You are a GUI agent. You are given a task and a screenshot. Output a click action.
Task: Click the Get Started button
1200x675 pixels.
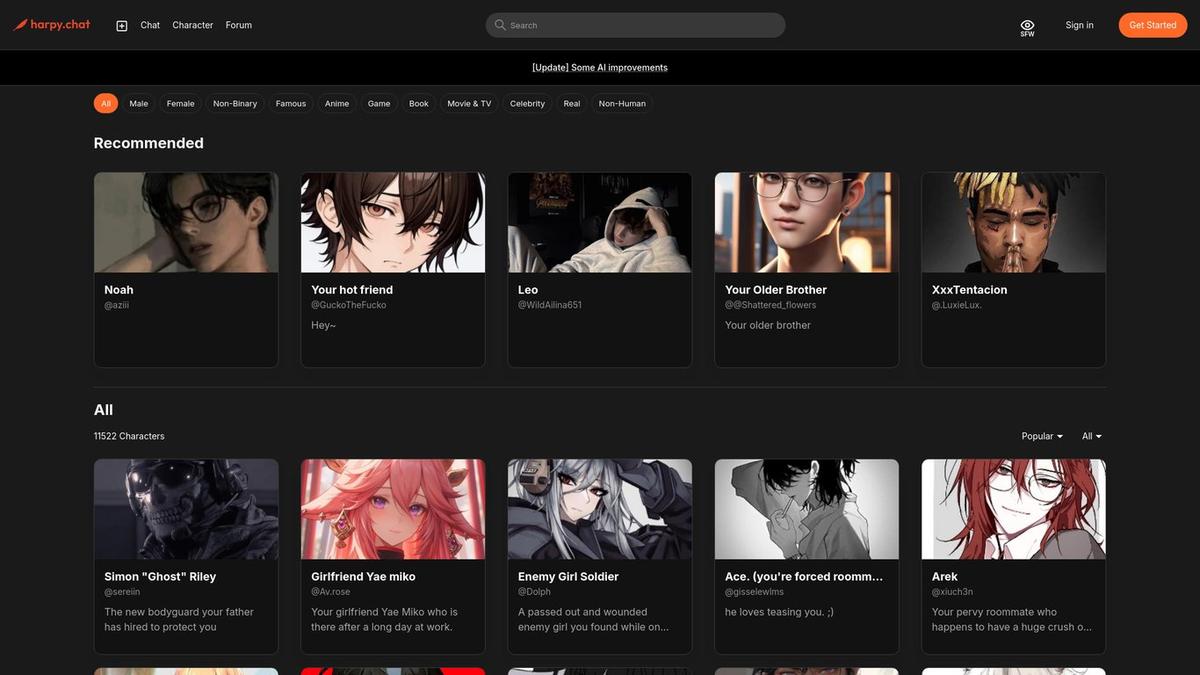point(1153,25)
